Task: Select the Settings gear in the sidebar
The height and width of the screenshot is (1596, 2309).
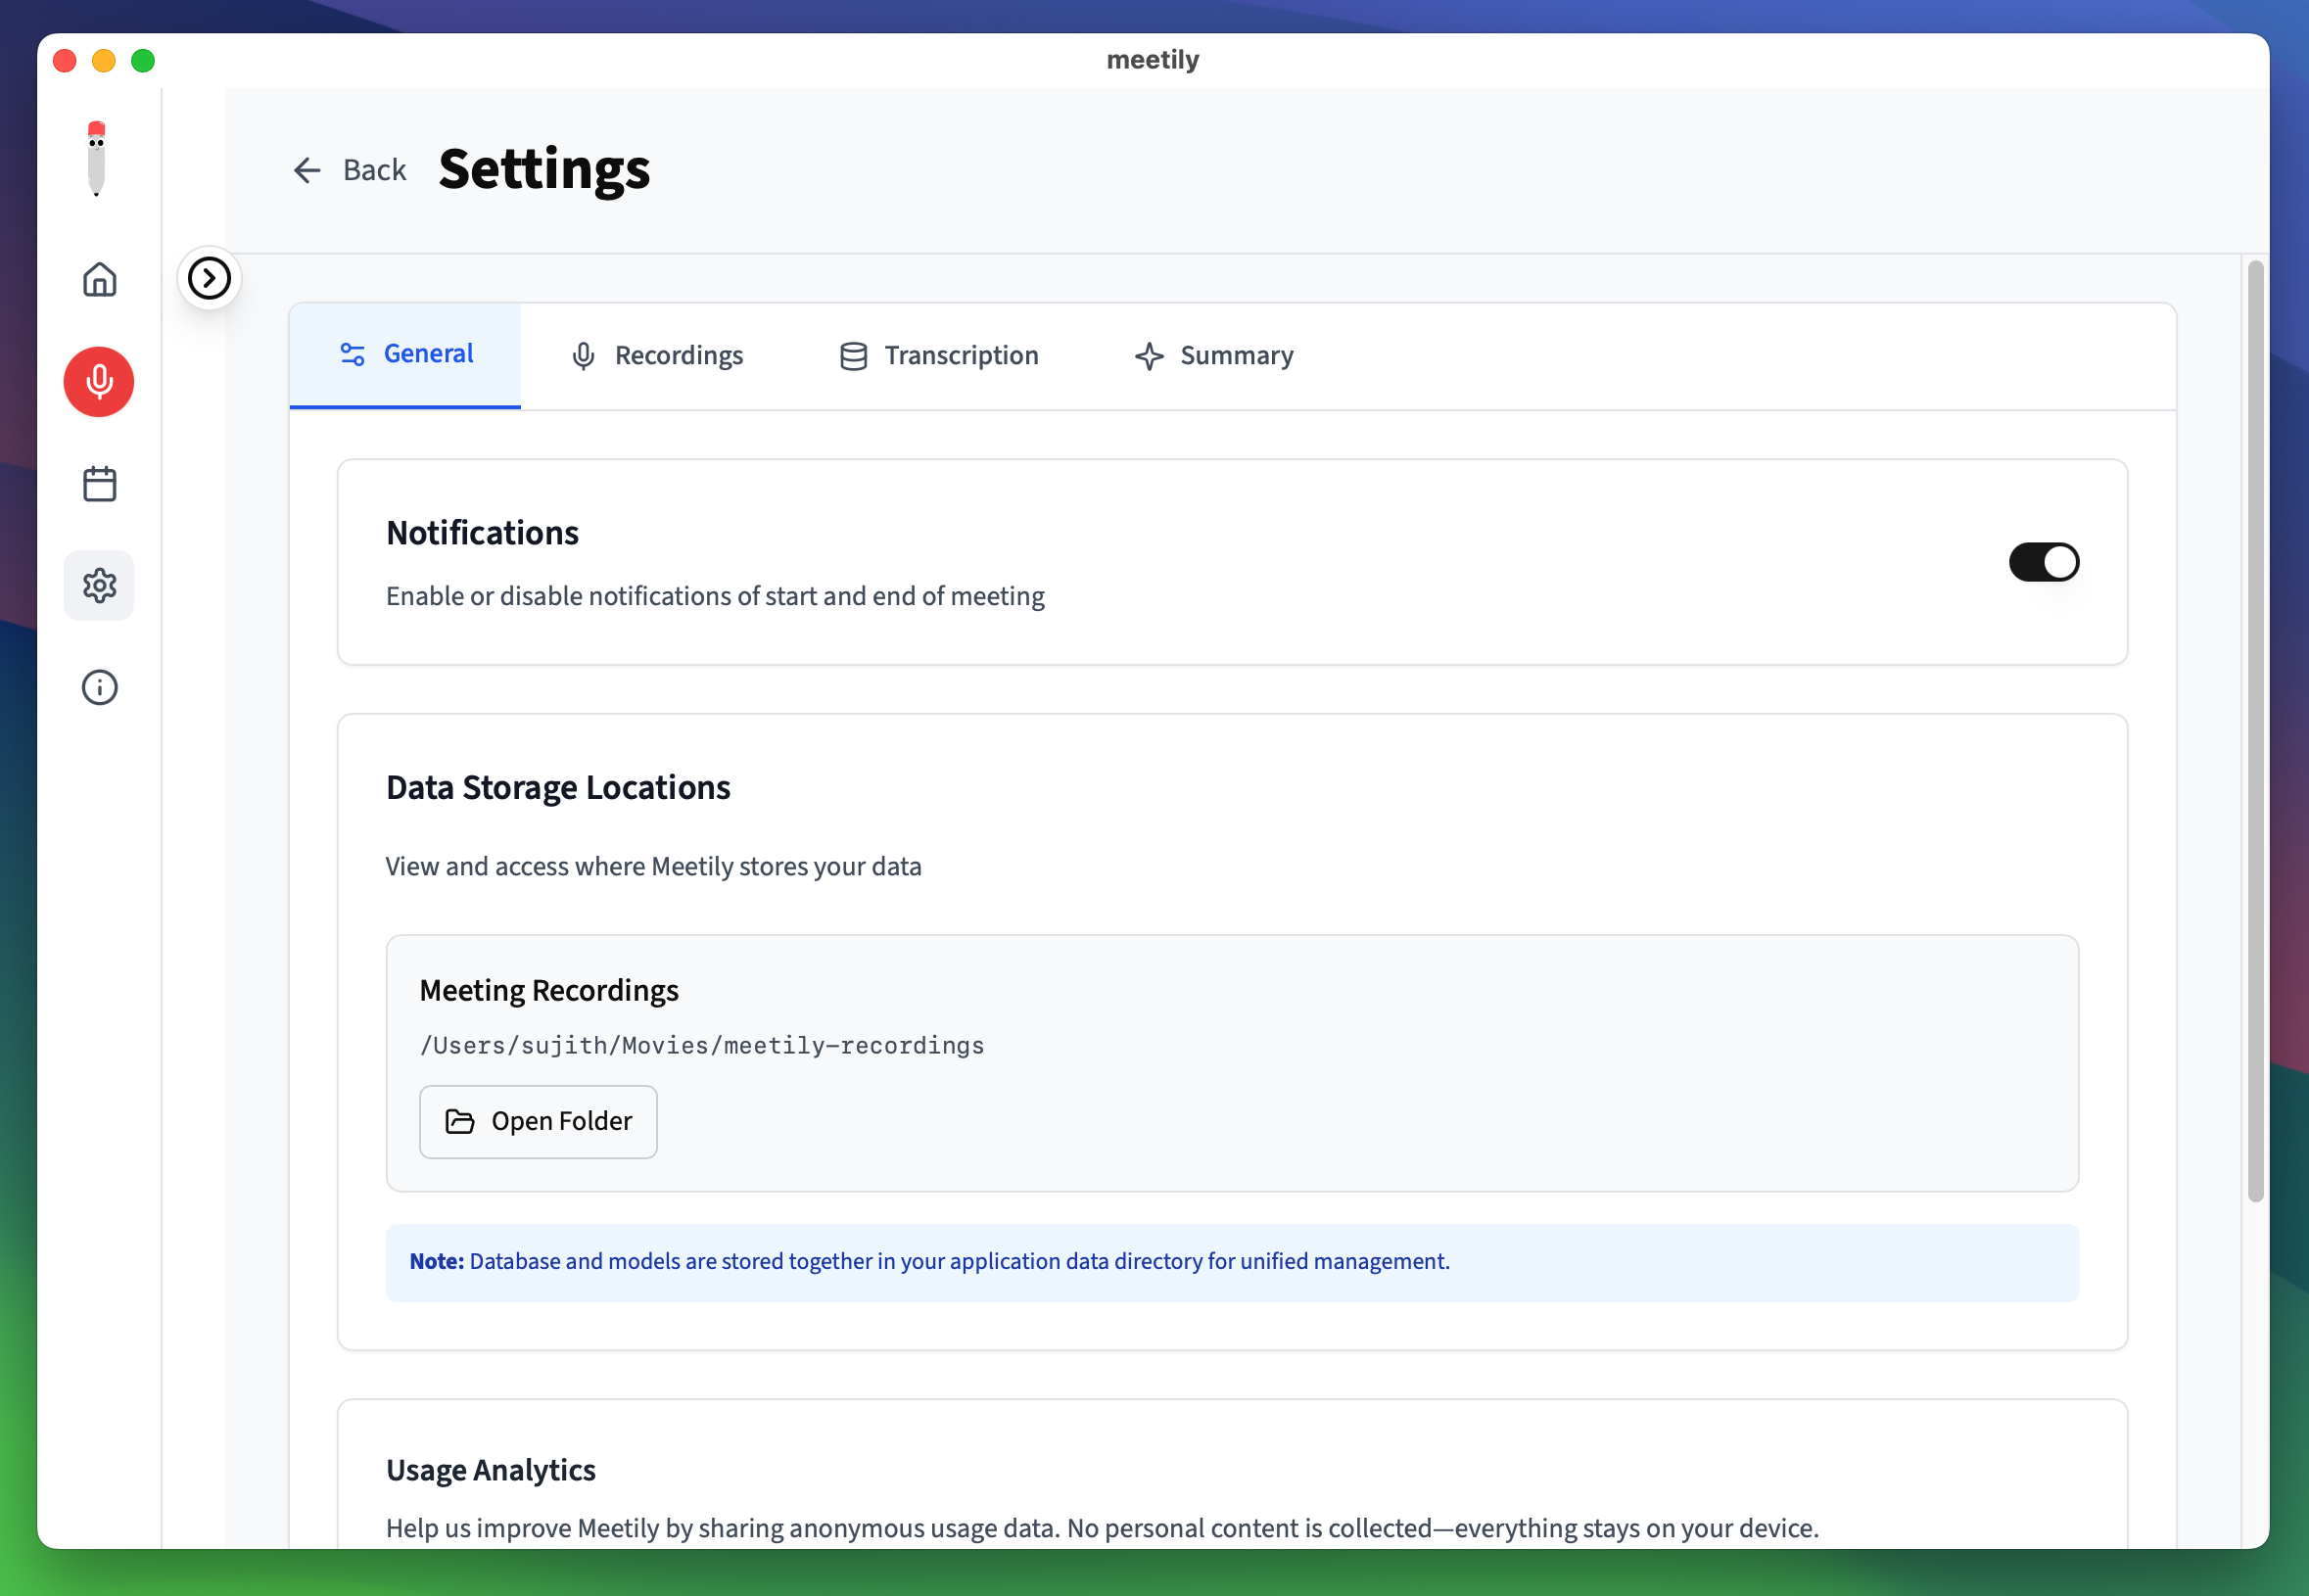Action: click(98, 585)
